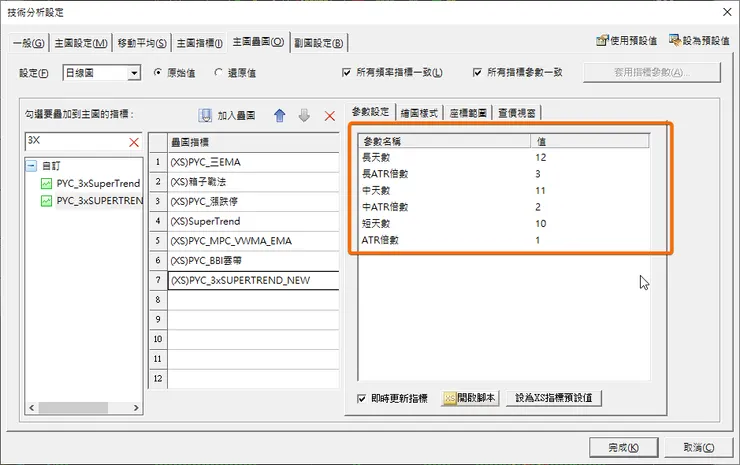Screen dimensions: 740x465
Task: Click 取消(C) button
Action: coord(699,447)
